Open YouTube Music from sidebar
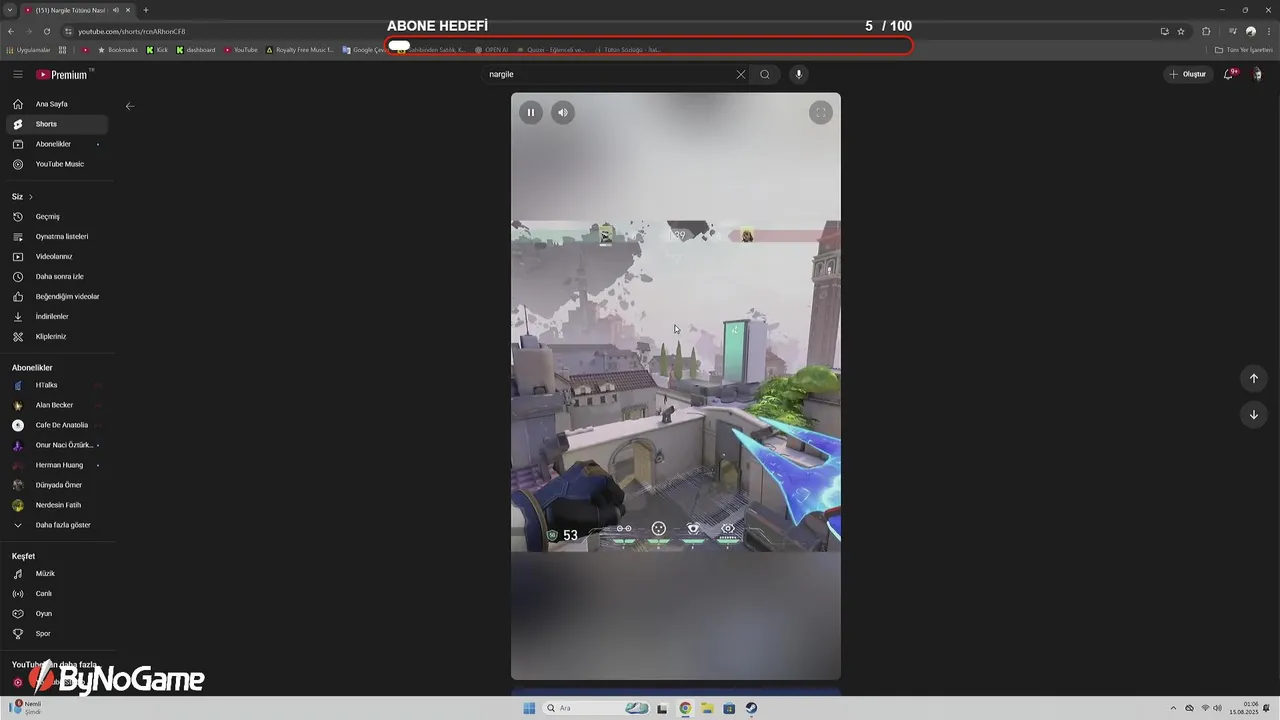This screenshot has width=1280, height=720. [x=57, y=164]
